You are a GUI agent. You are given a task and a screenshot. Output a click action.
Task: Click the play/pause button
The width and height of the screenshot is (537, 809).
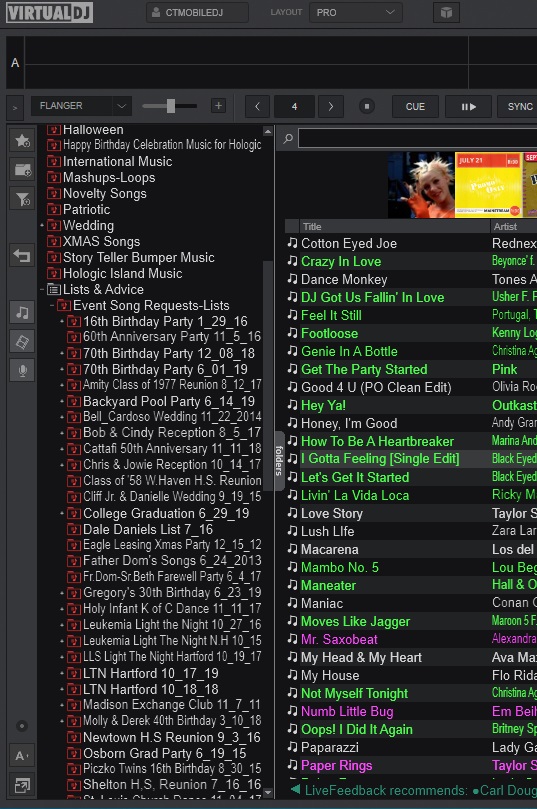(468, 106)
